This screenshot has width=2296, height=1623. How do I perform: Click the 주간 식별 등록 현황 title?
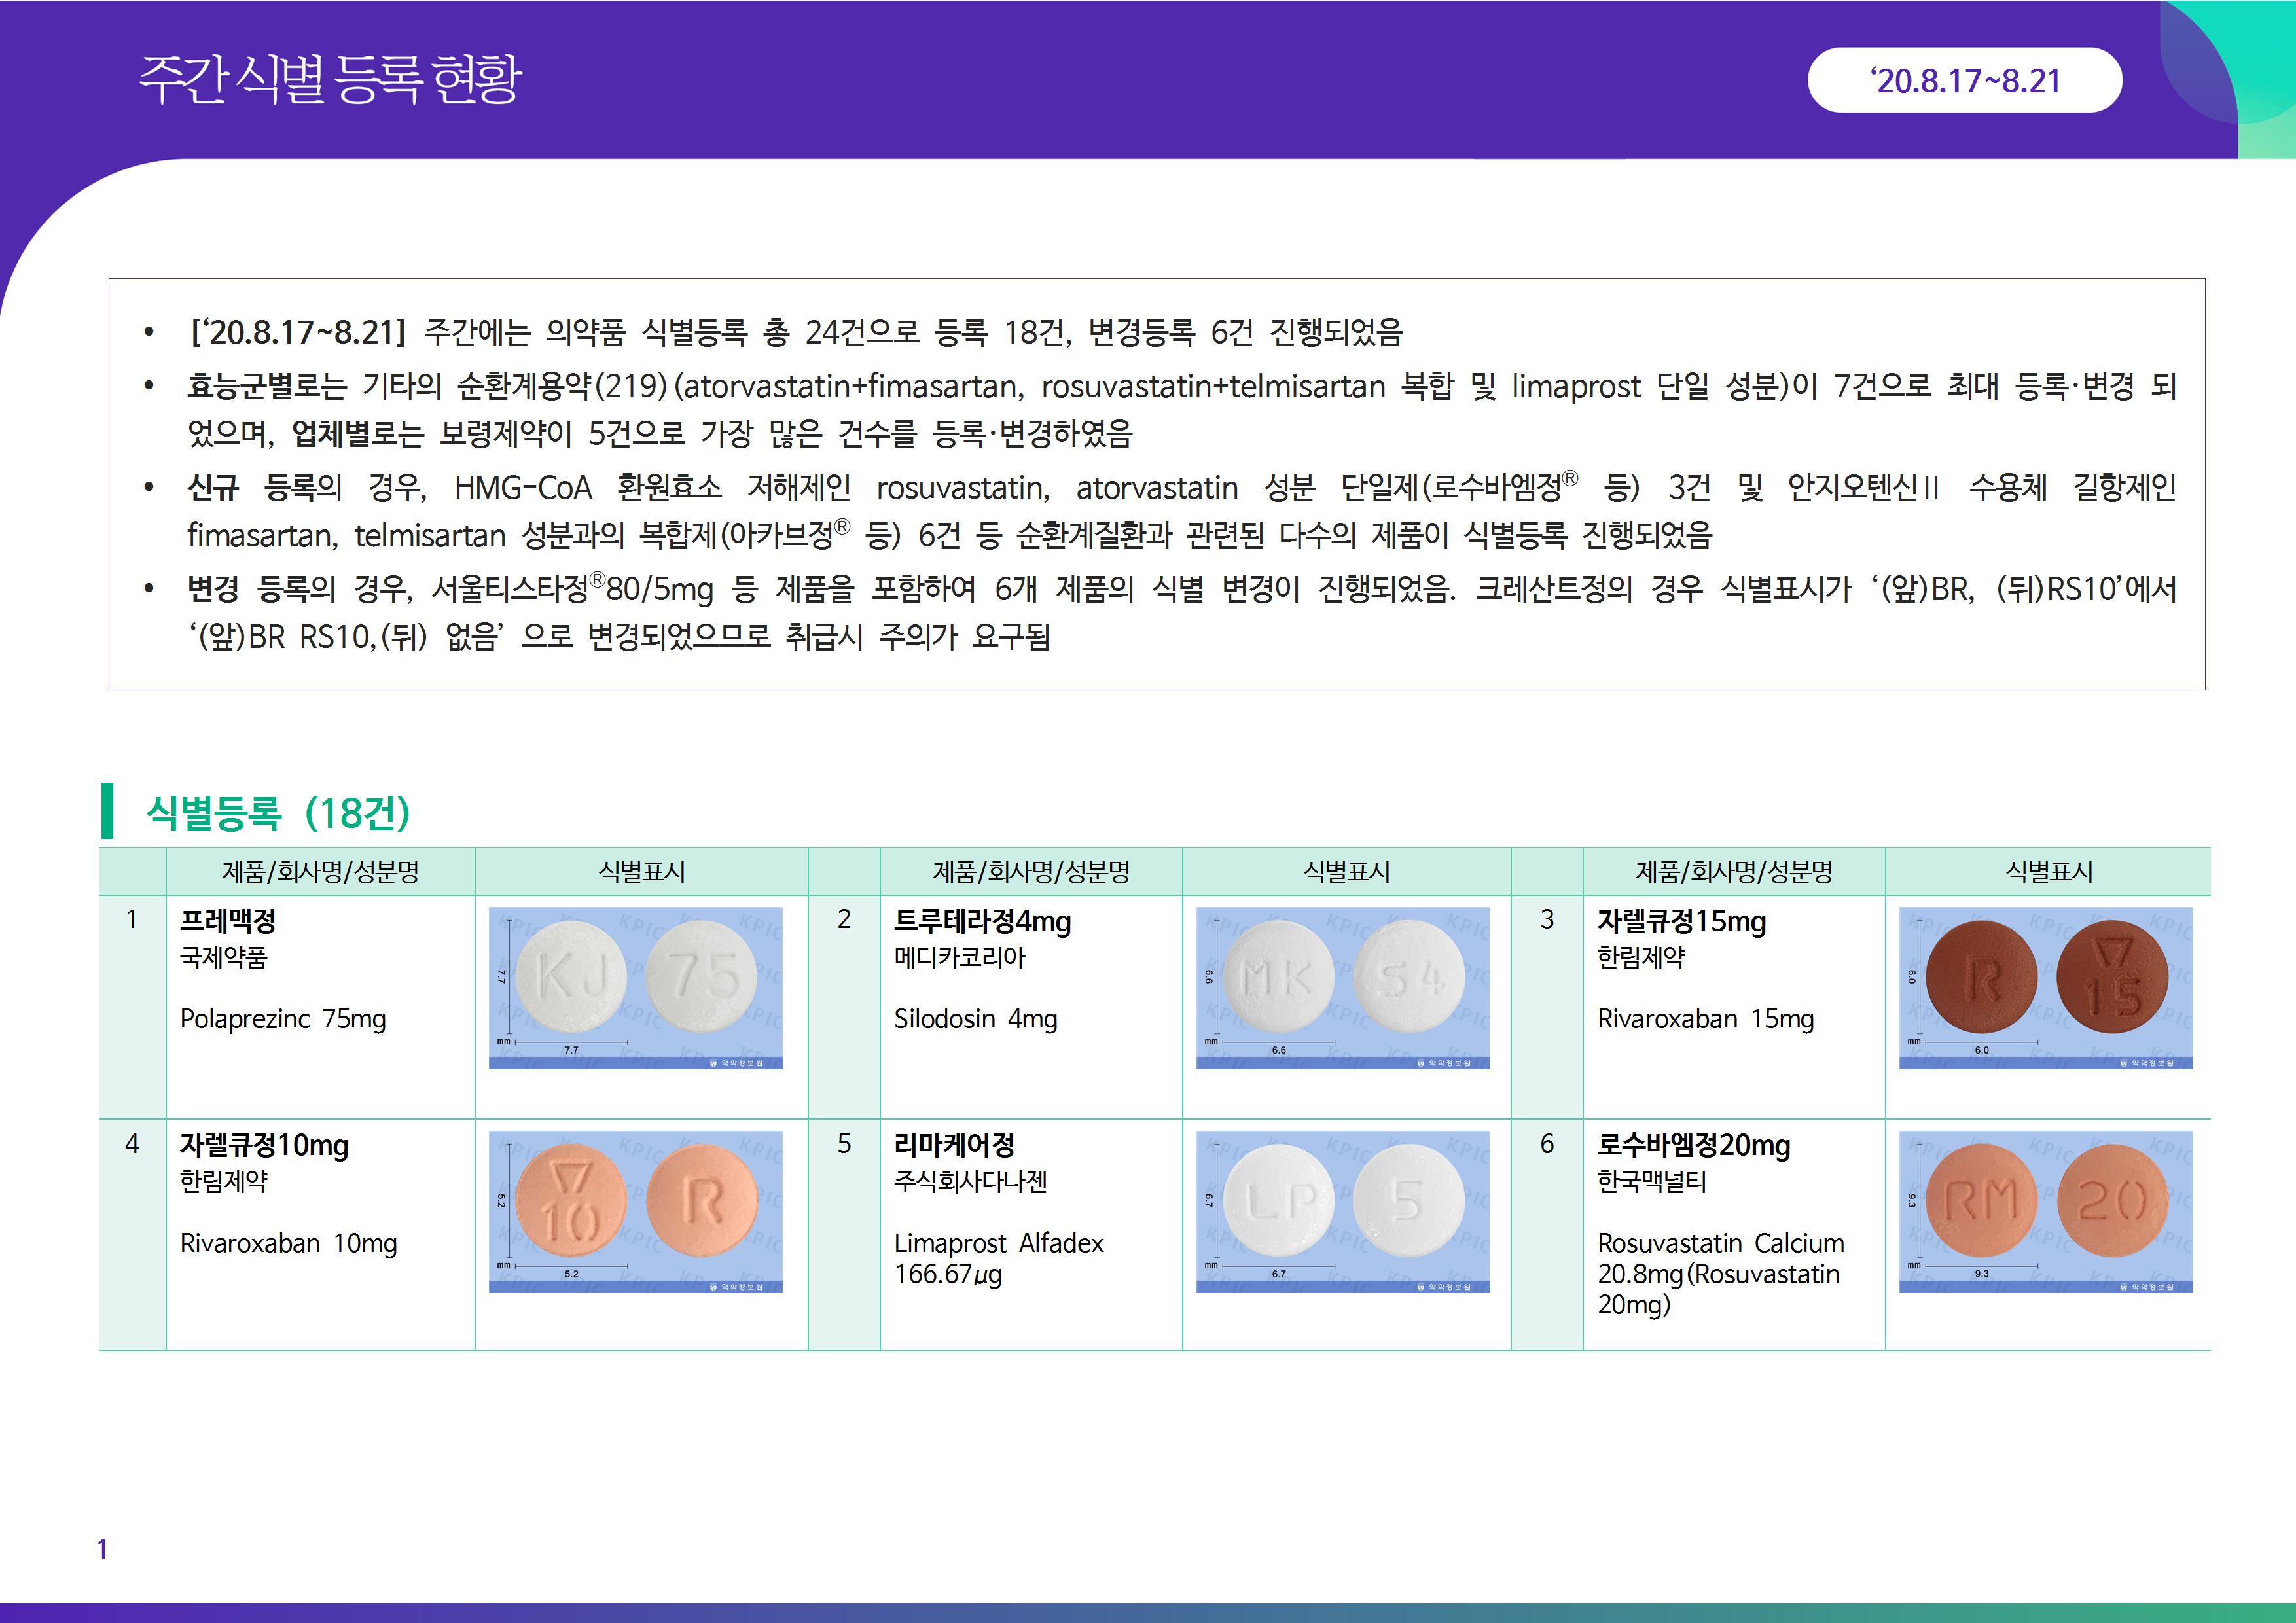click(330, 79)
